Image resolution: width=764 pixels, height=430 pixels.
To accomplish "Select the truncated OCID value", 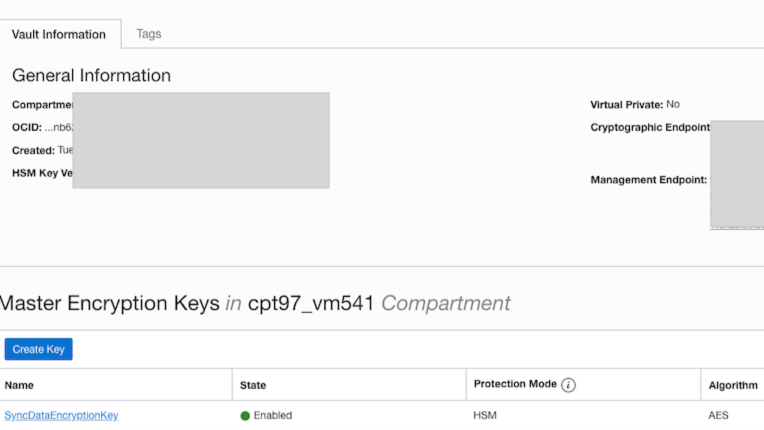I will pyautogui.click(x=59, y=128).
